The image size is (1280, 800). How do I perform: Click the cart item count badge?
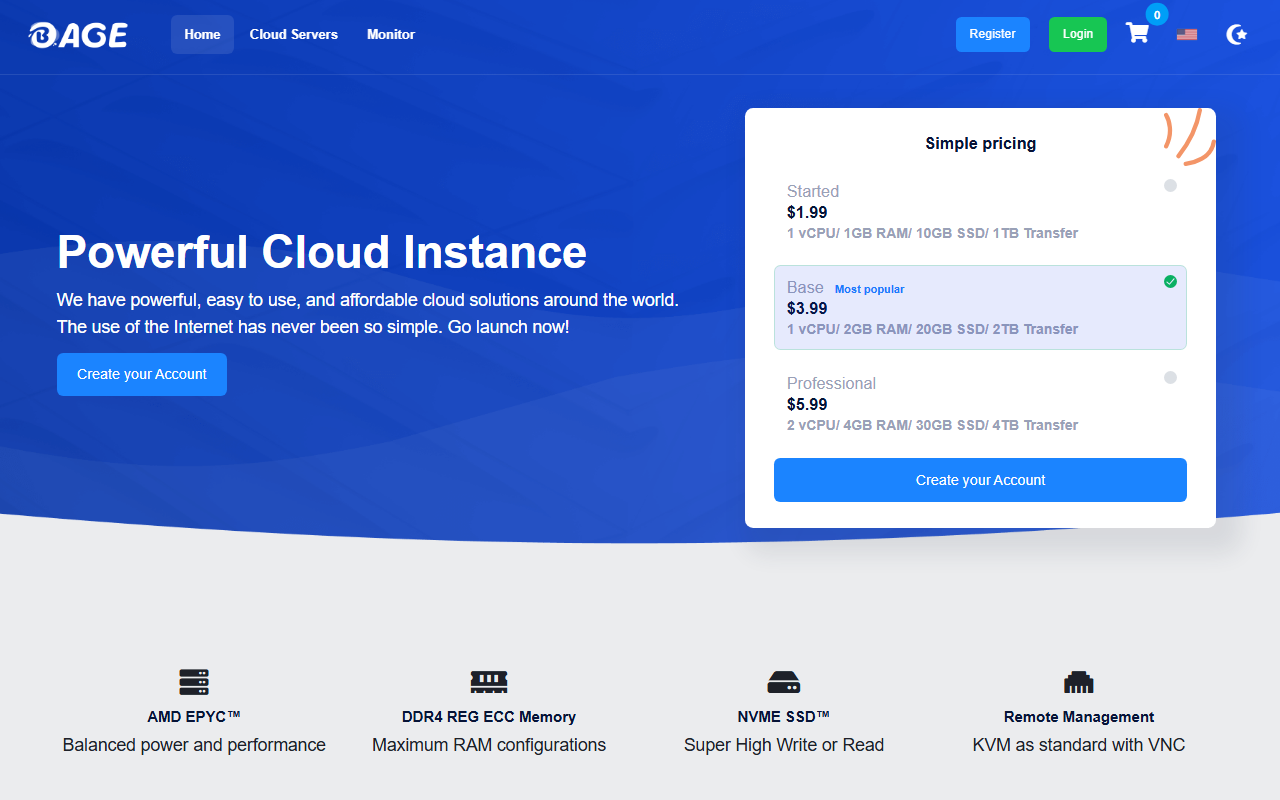pyautogui.click(x=1157, y=15)
